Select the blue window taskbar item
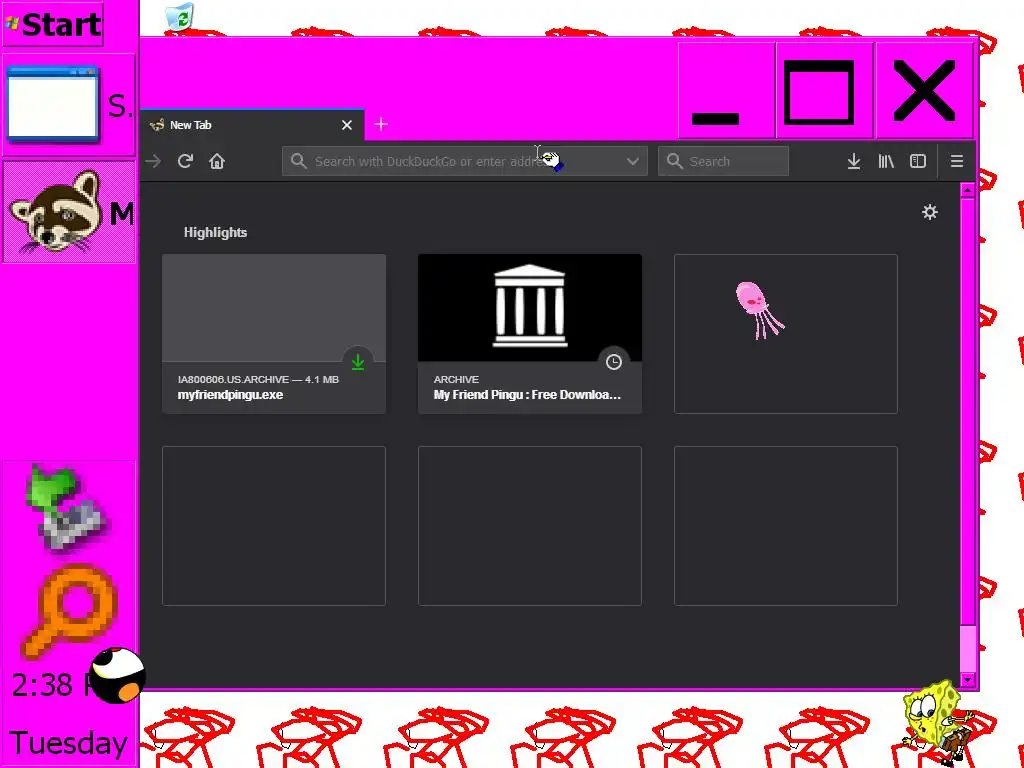This screenshot has width=1024, height=768. (69, 105)
